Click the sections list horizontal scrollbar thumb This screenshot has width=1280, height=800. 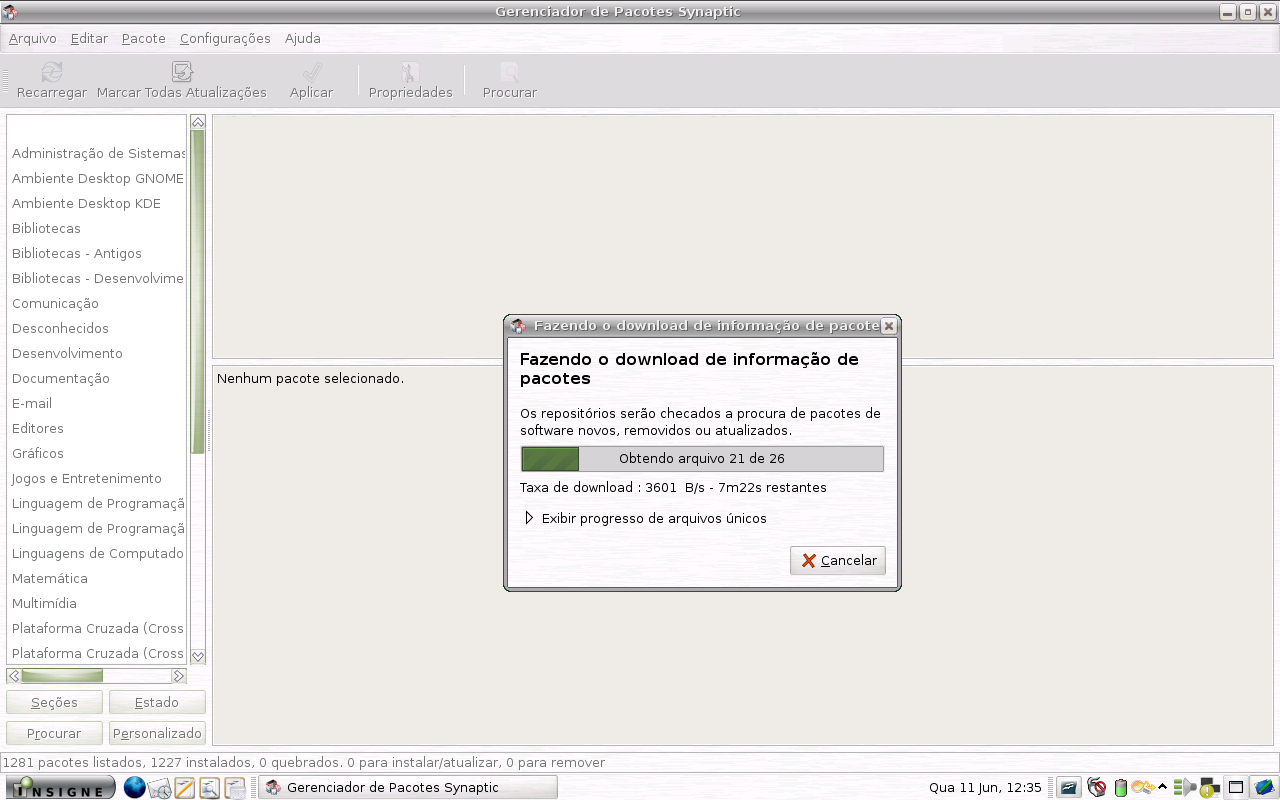[x=62, y=676]
